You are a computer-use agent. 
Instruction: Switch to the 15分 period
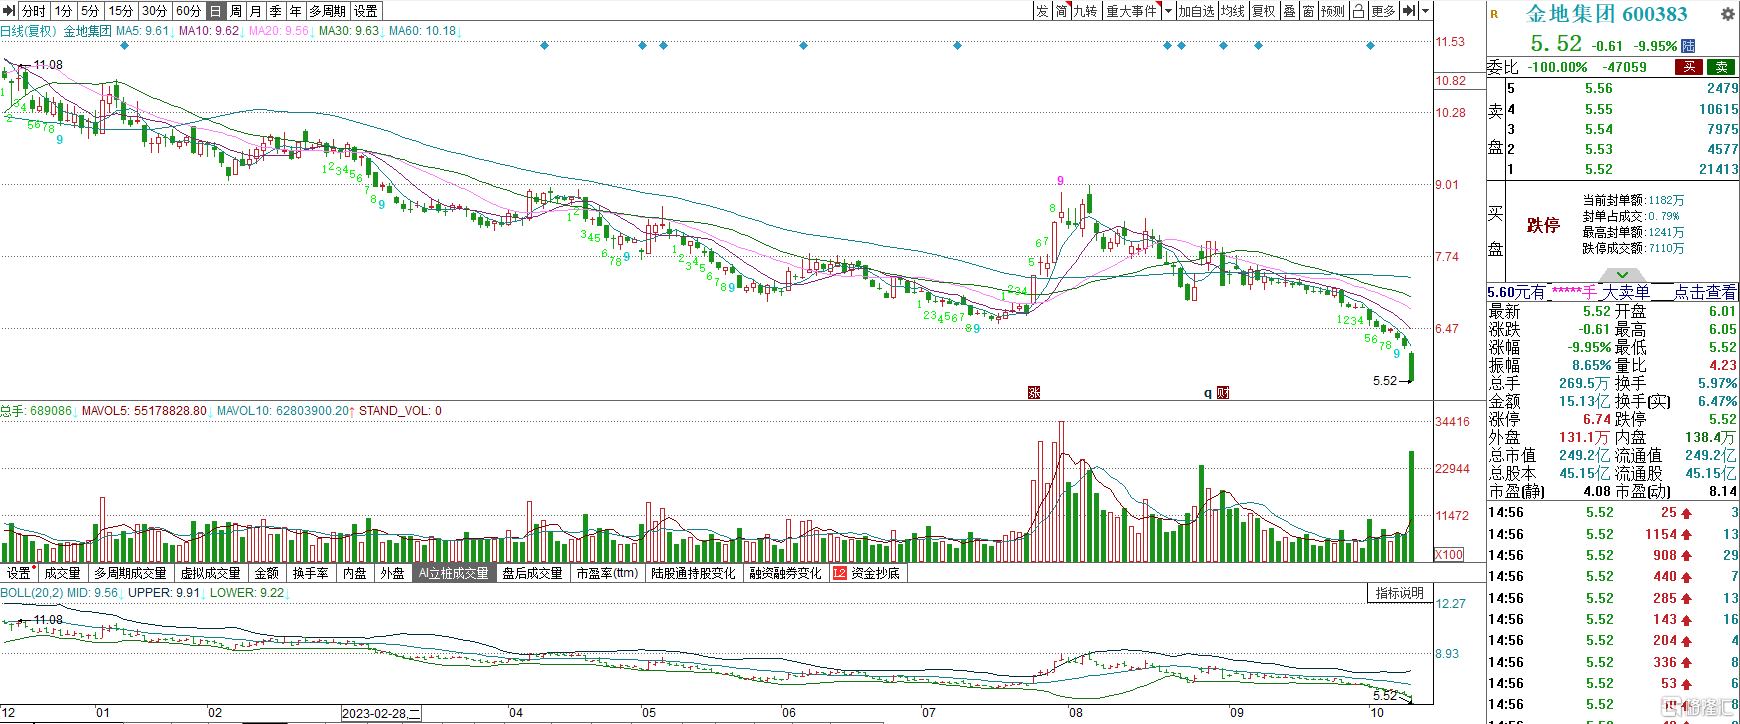[121, 11]
